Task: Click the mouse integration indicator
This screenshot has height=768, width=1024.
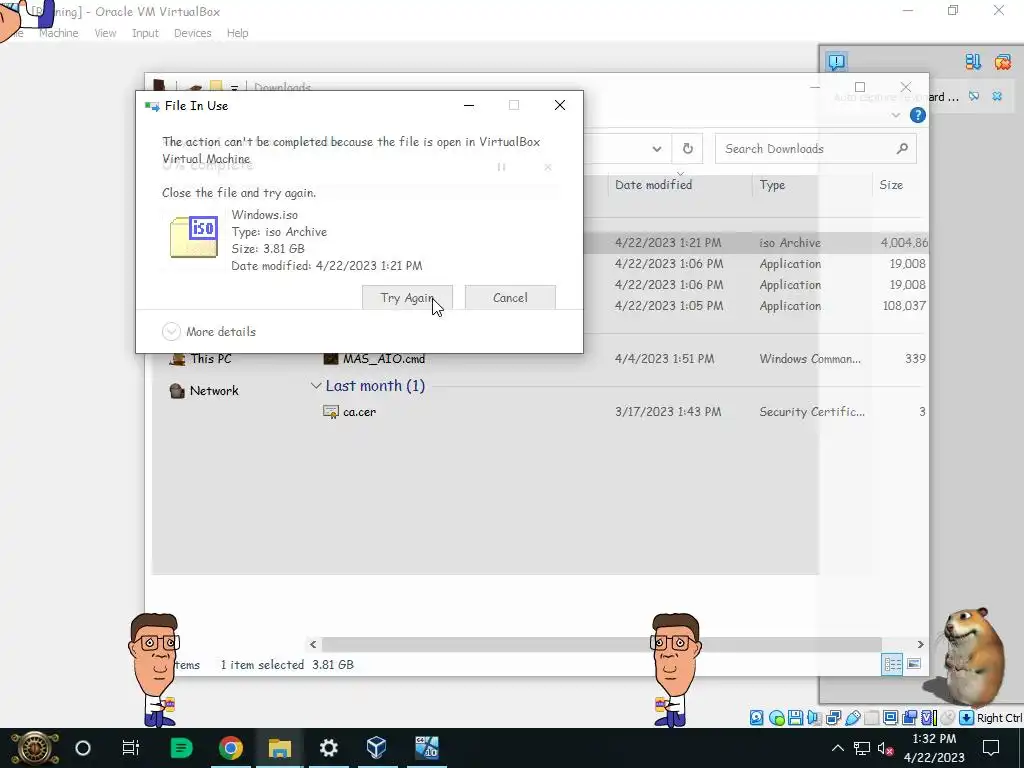Action: [x=948, y=718]
